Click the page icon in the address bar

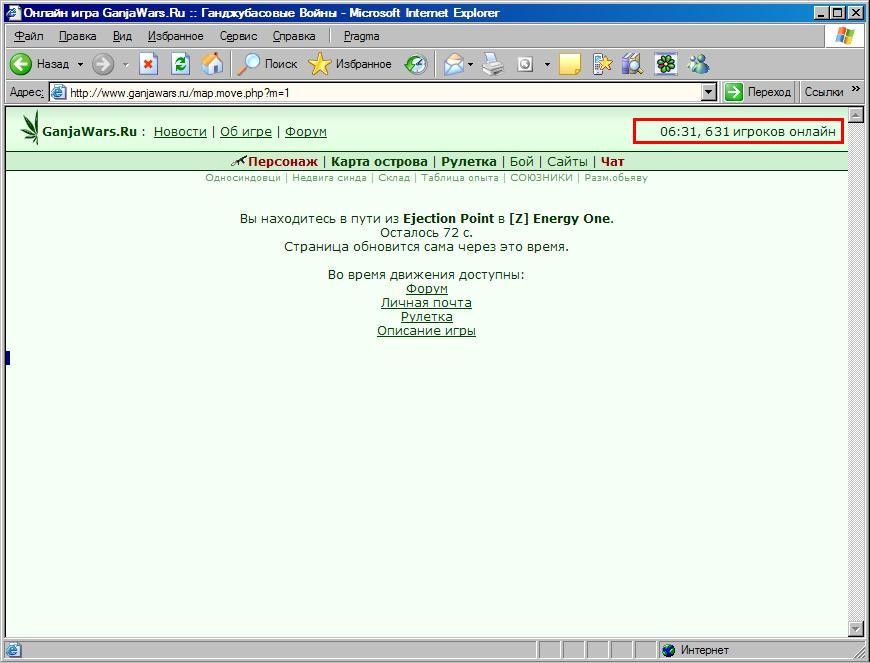tap(58, 92)
